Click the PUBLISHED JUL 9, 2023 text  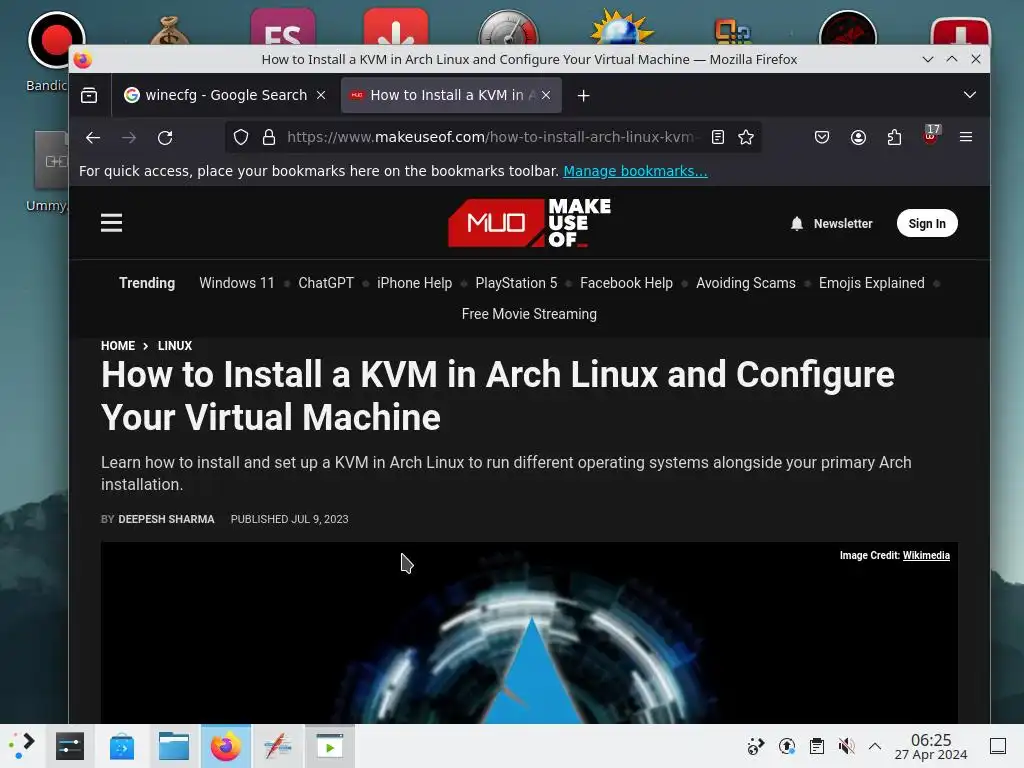click(x=289, y=519)
